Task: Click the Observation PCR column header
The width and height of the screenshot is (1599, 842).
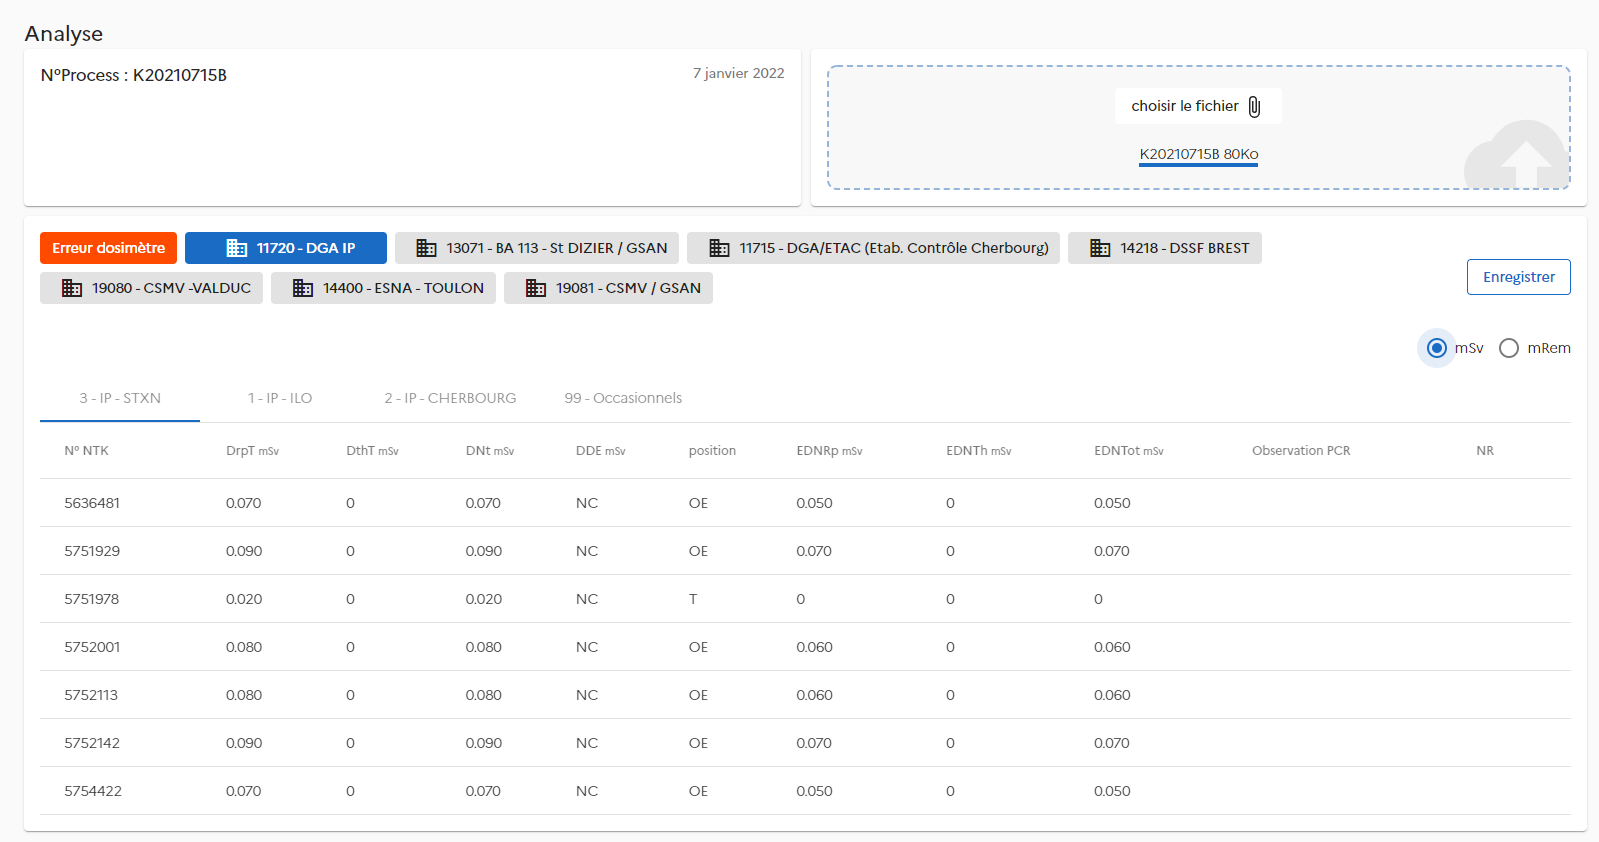Action: 1301,451
